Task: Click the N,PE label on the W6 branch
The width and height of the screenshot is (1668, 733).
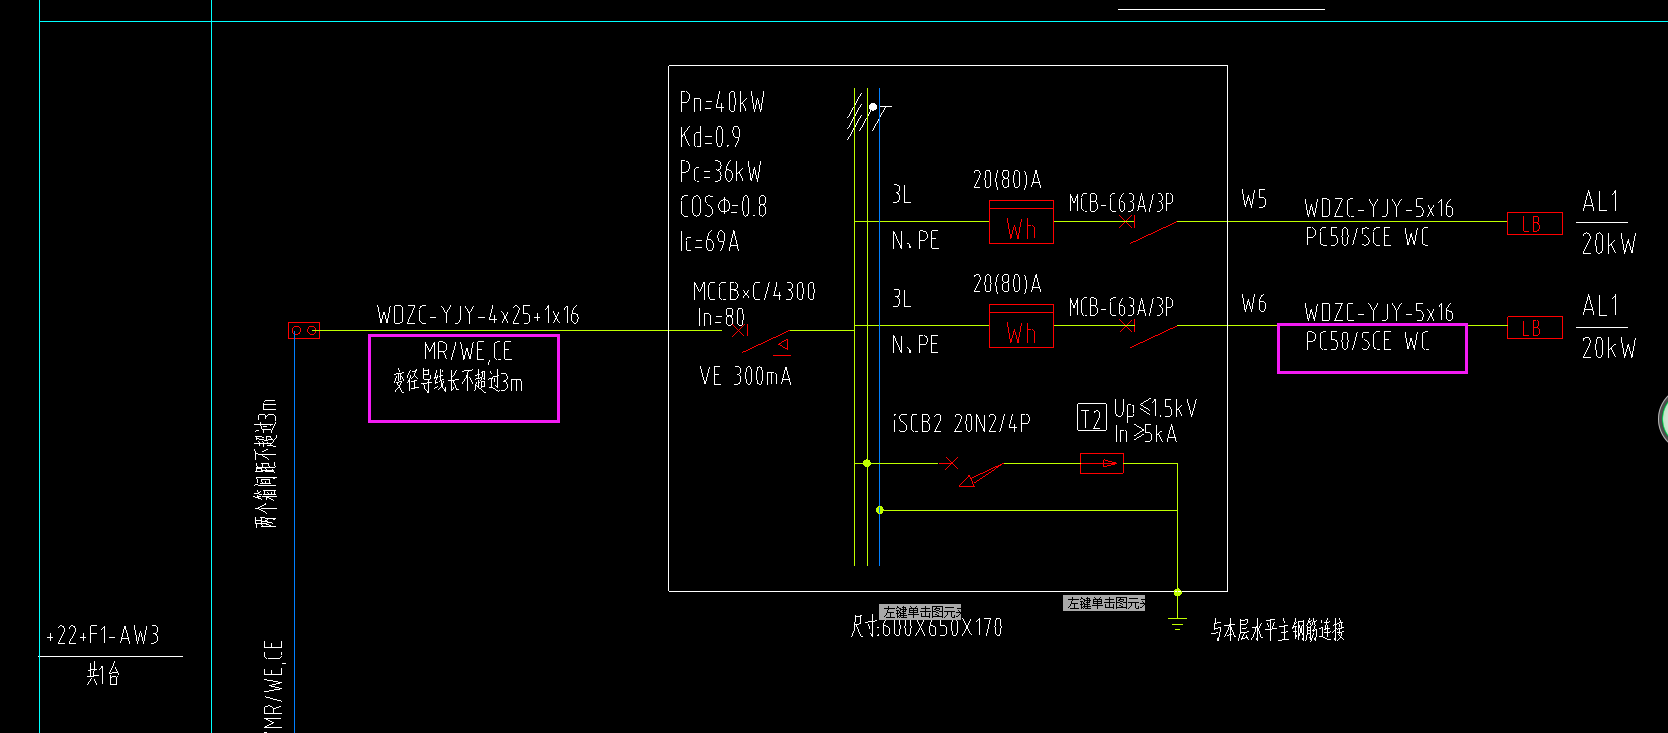Action: (915, 344)
